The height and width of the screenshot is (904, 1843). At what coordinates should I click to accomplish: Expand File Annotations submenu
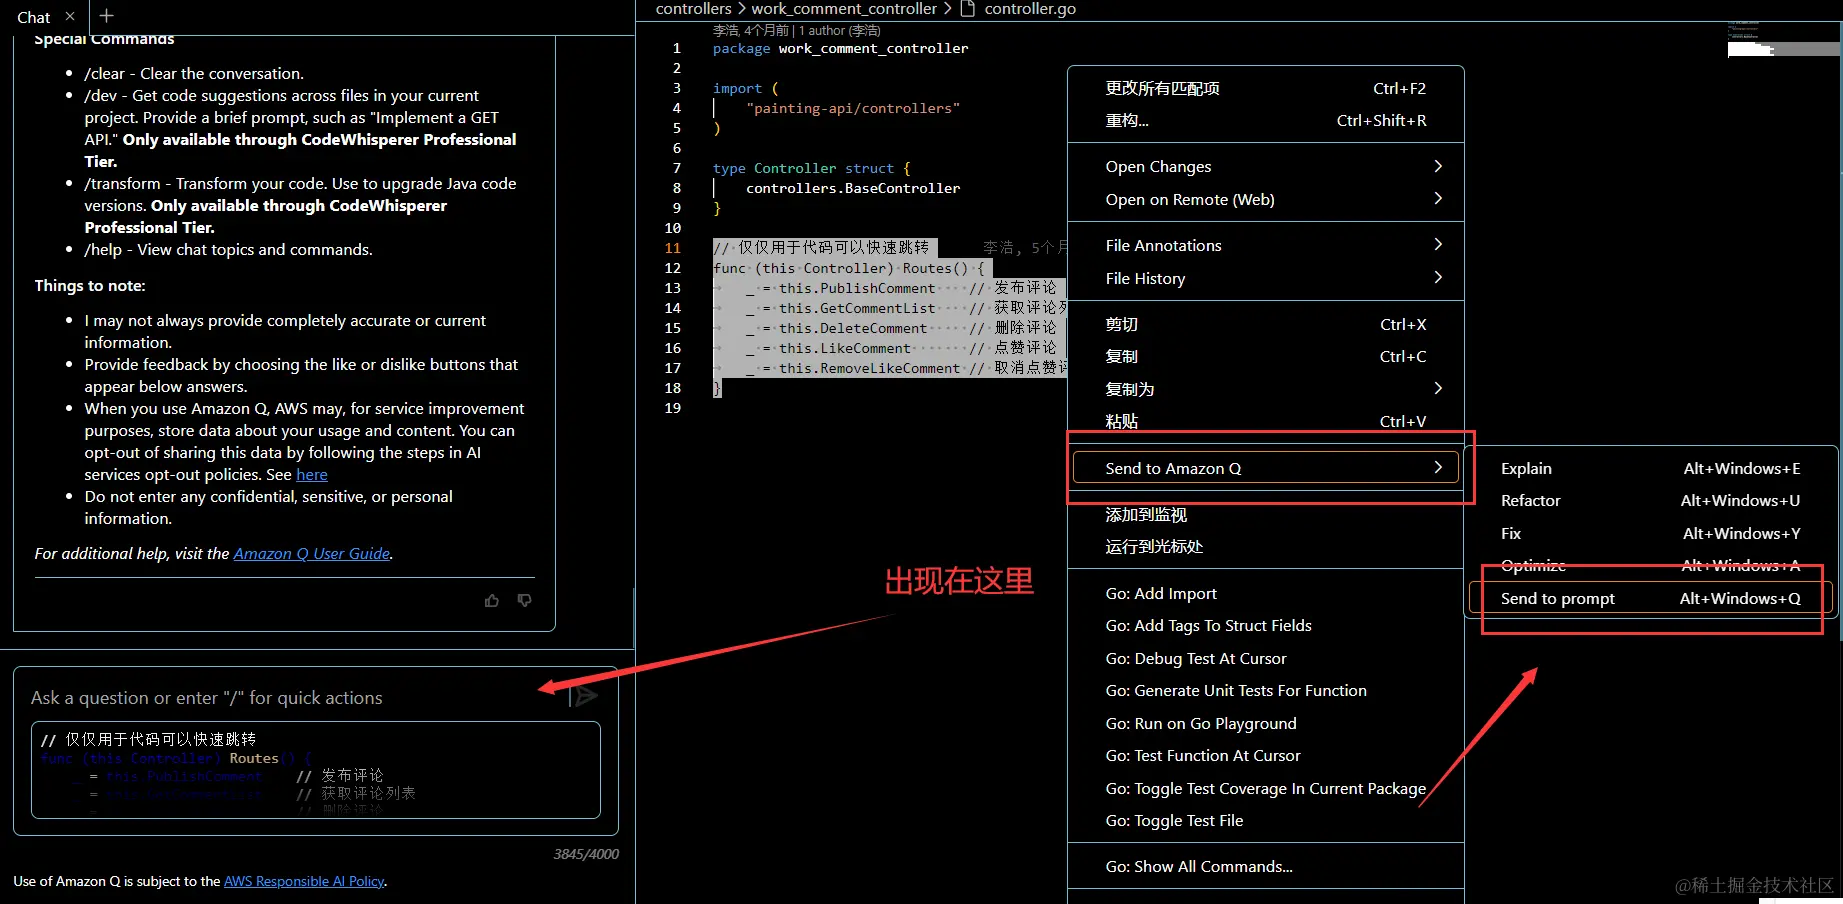[1265, 245]
